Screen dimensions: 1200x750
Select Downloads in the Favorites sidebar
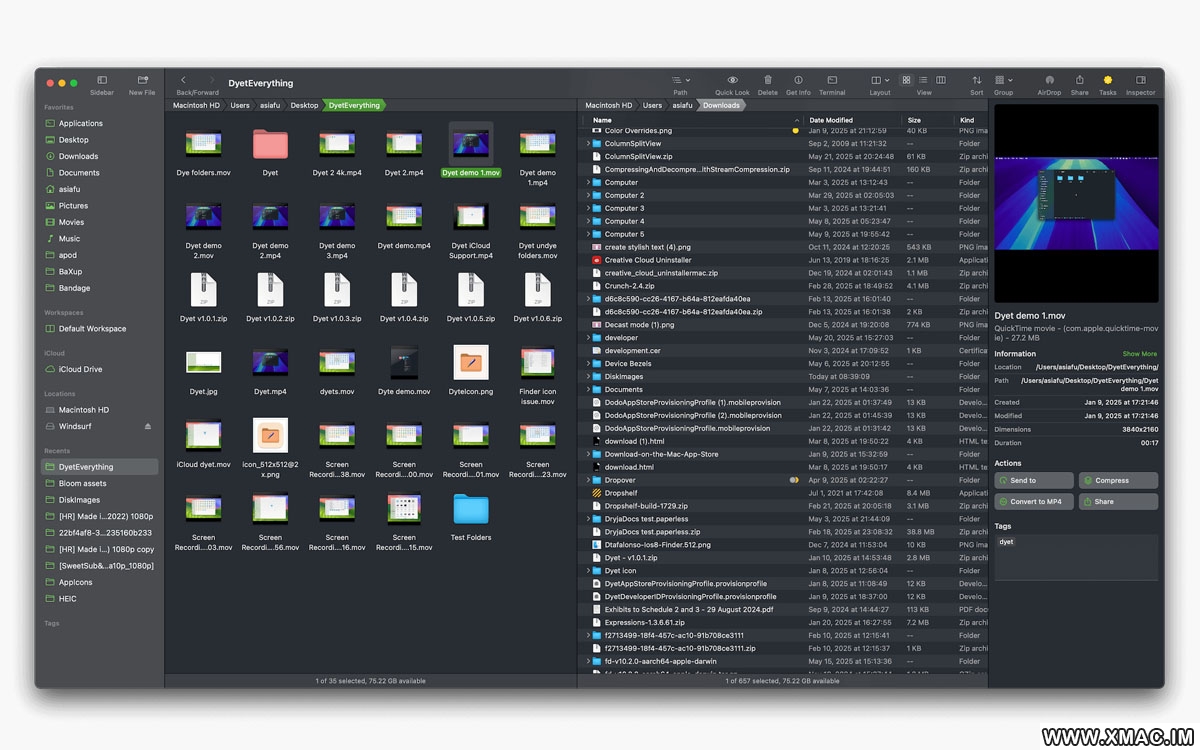(x=78, y=156)
